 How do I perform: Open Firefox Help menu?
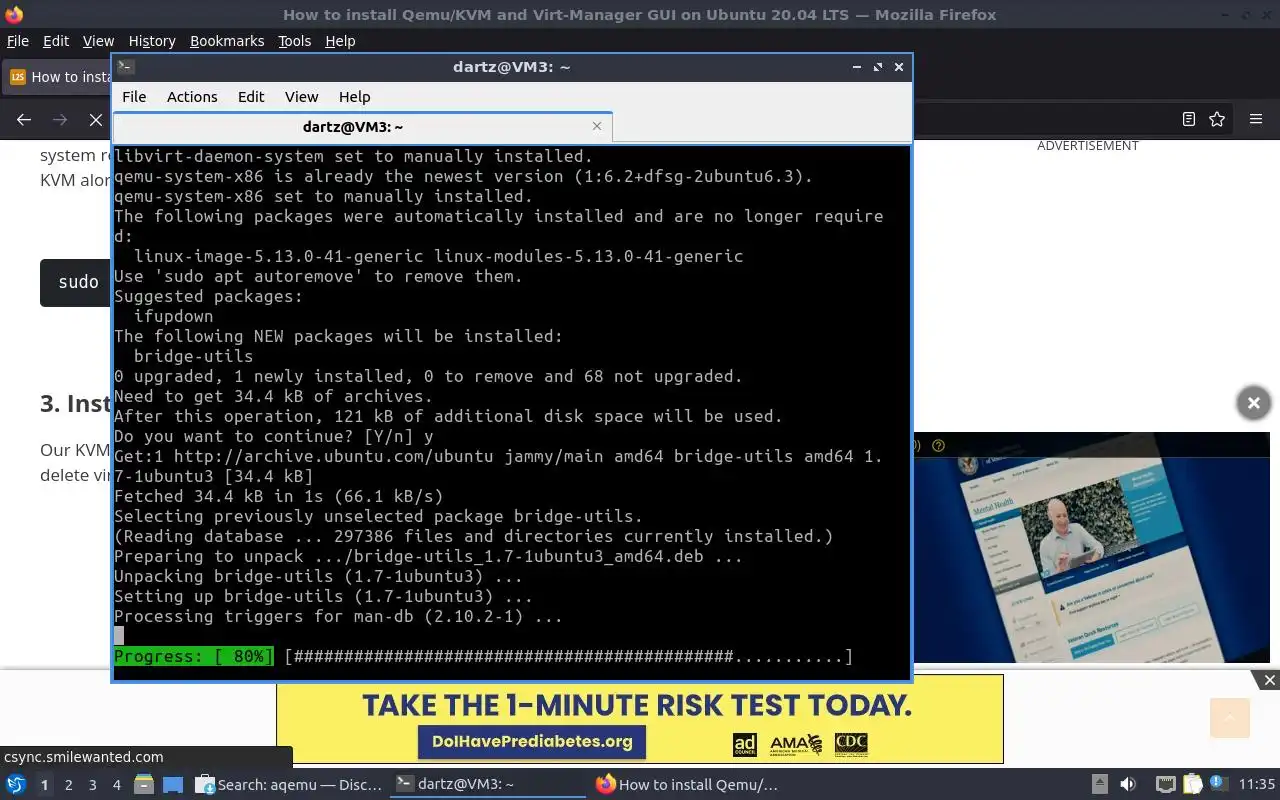click(340, 41)
